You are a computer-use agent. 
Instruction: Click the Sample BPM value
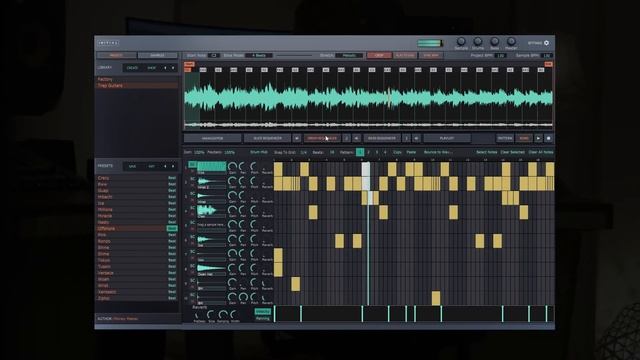coord(547,55)
